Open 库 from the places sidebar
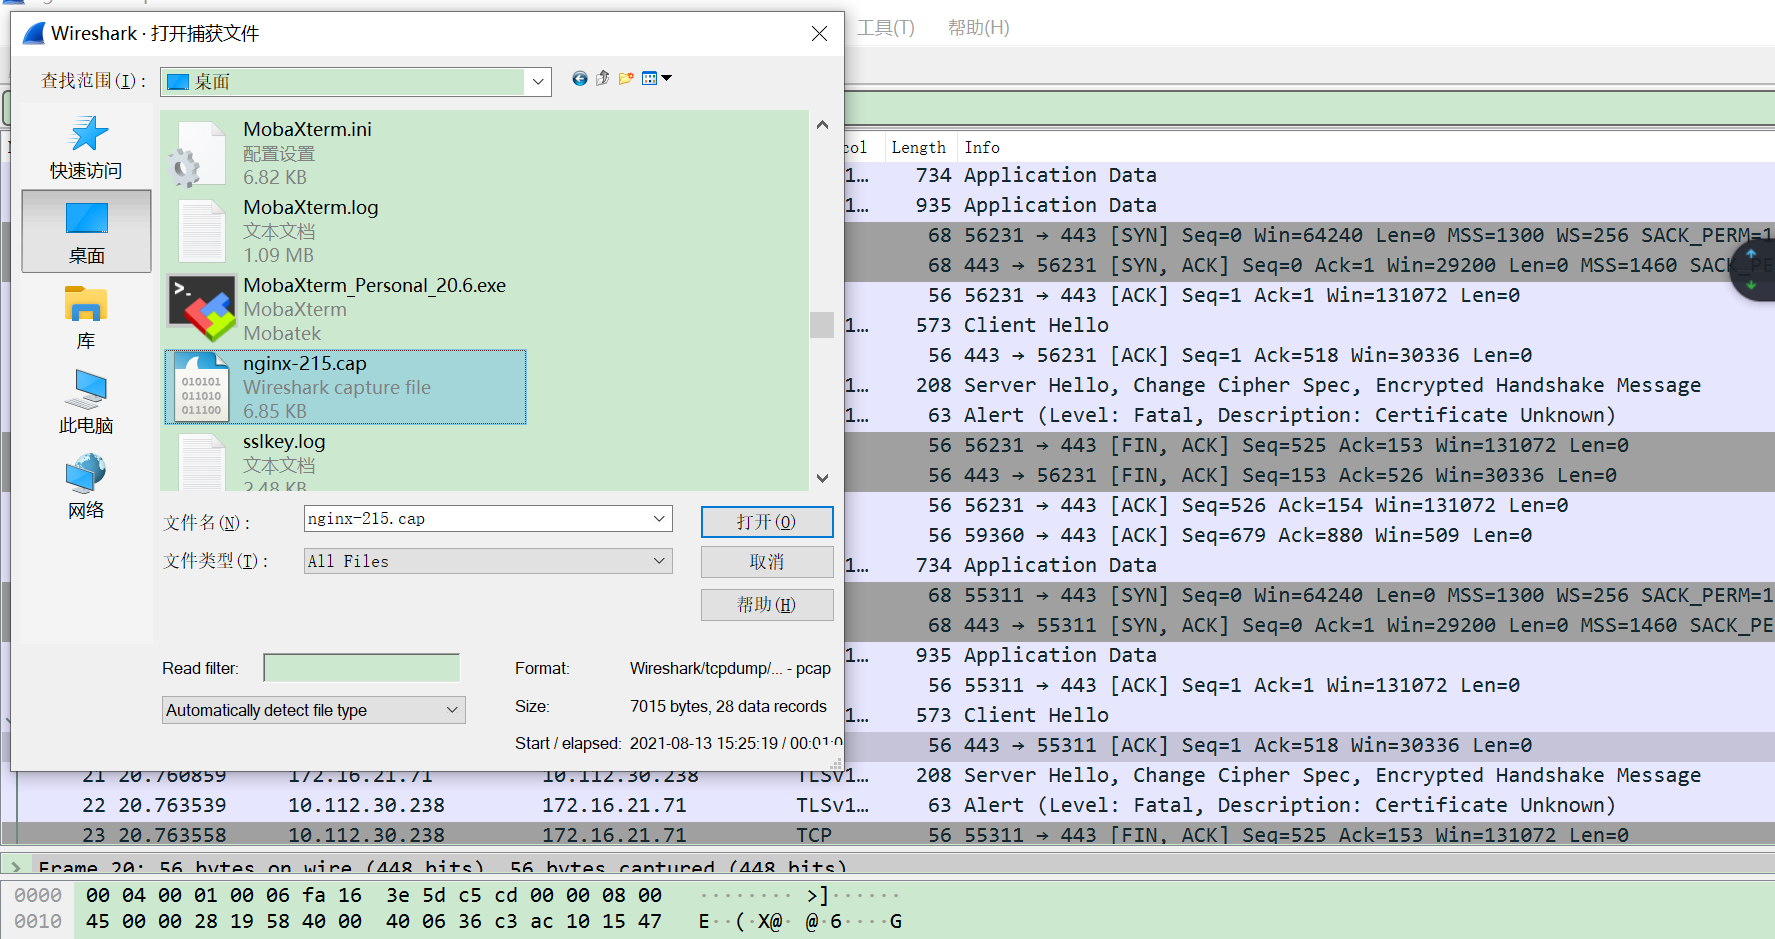This screenshot has height=939, width=1775. 85,317
